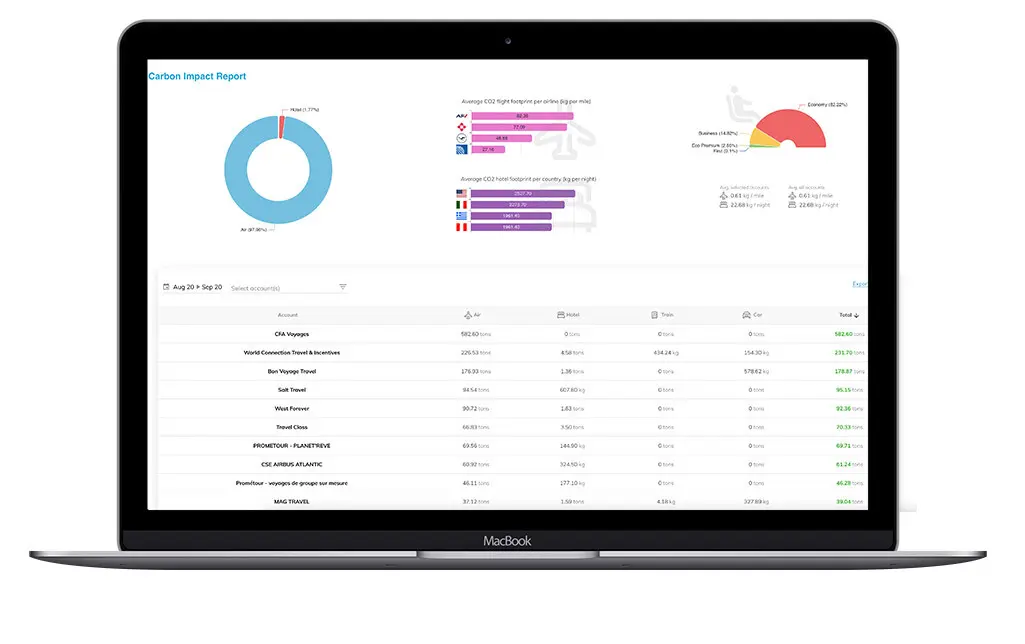Click the bed icon in the Hotel column header
The width and height of the screenshot is (1025, 644).
561,315
